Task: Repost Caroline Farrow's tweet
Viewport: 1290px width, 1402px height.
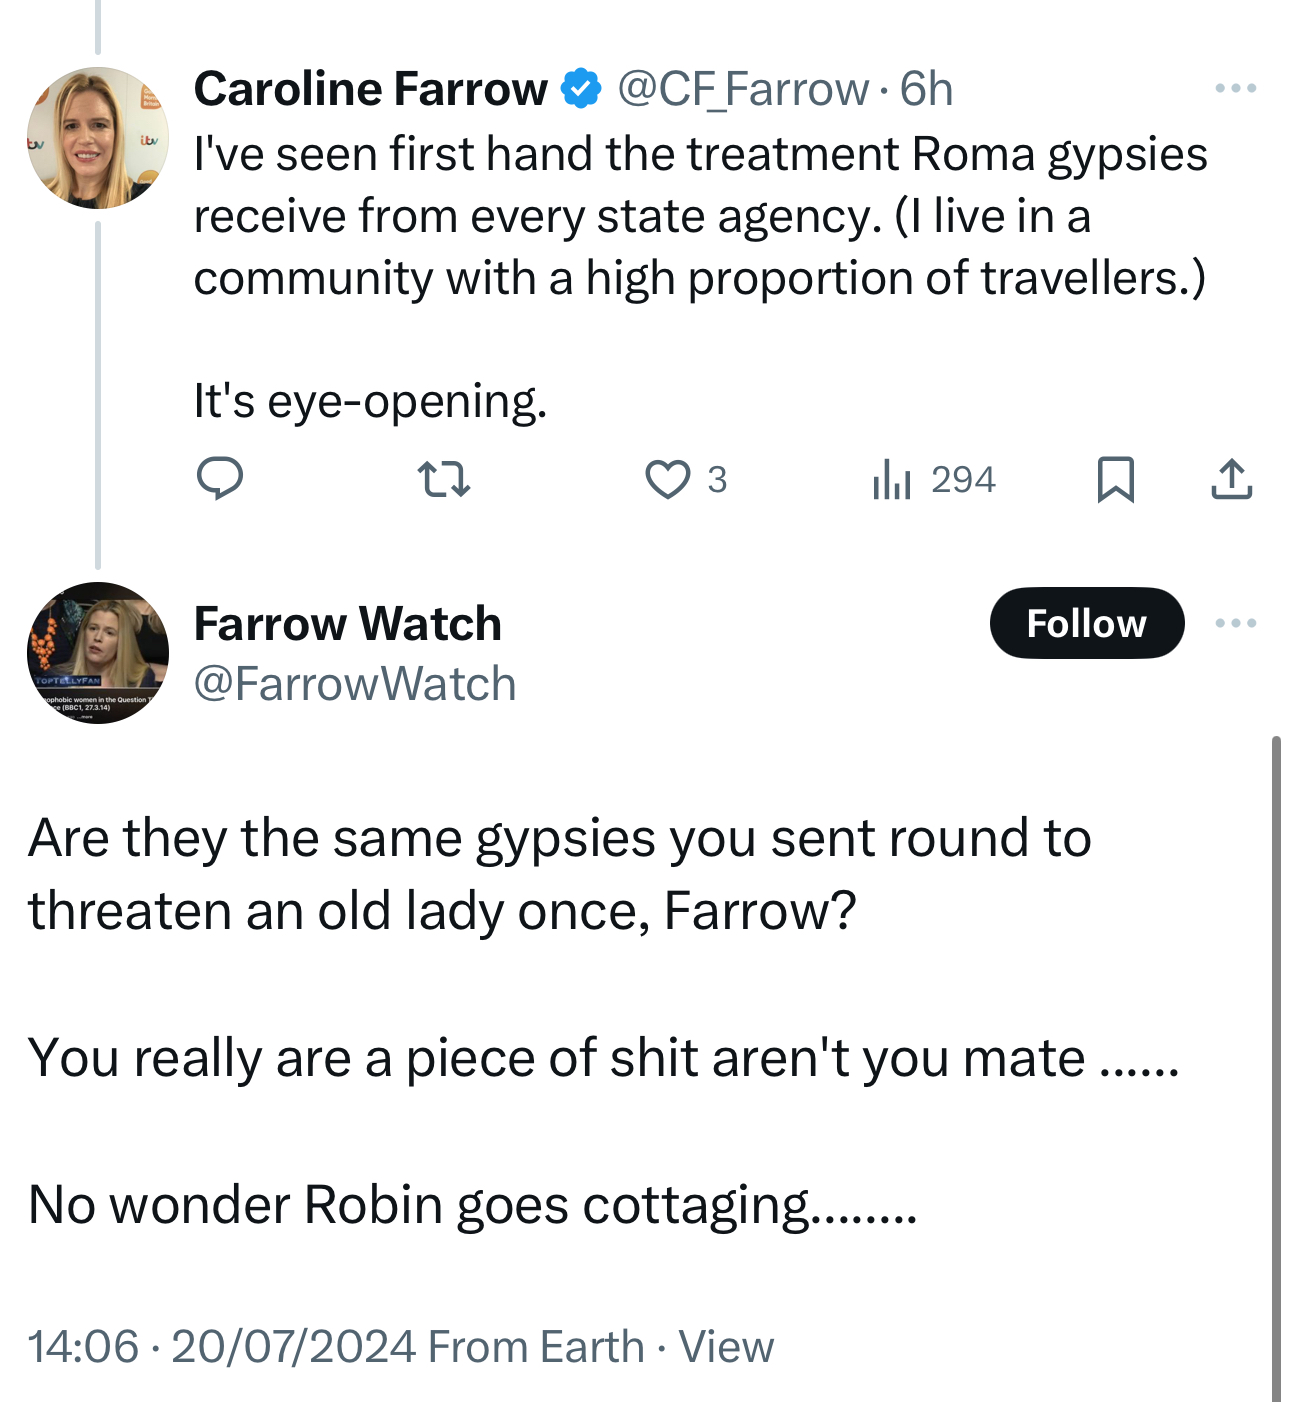Action: tap(443, 479)
